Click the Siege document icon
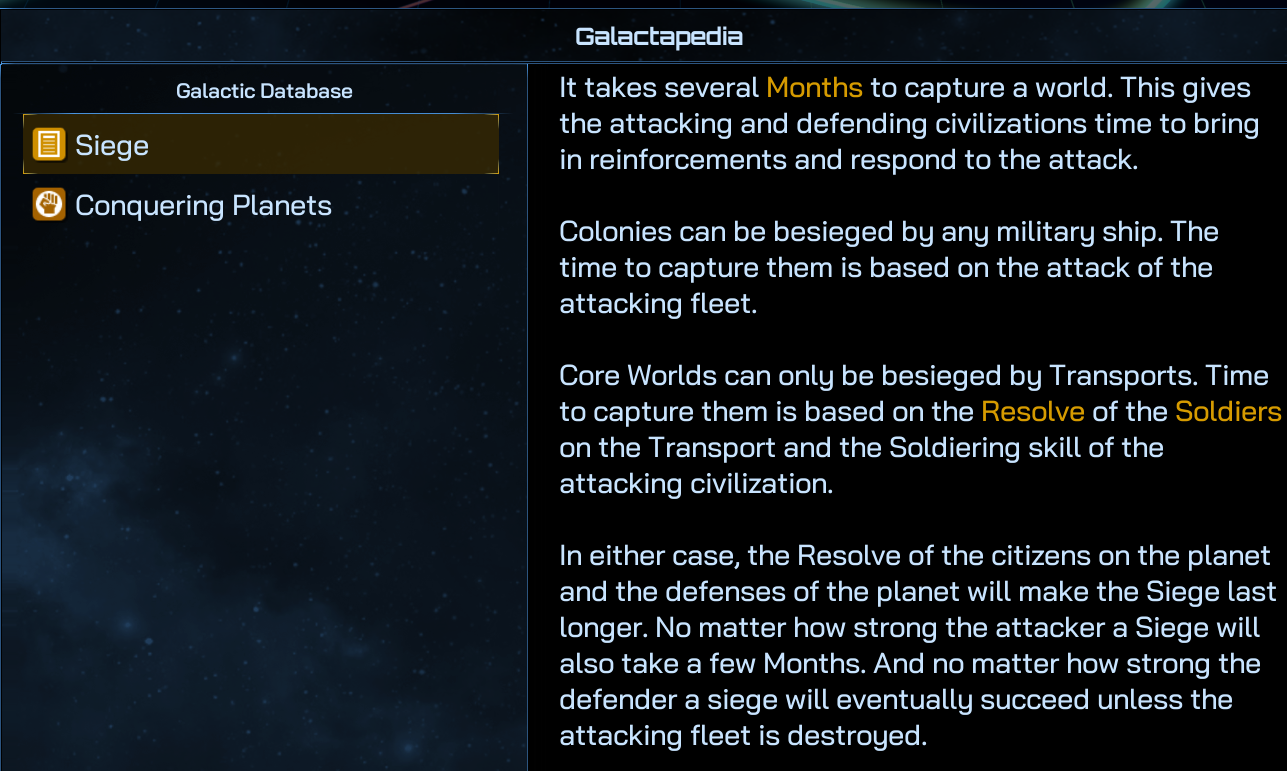 [49, 145]
